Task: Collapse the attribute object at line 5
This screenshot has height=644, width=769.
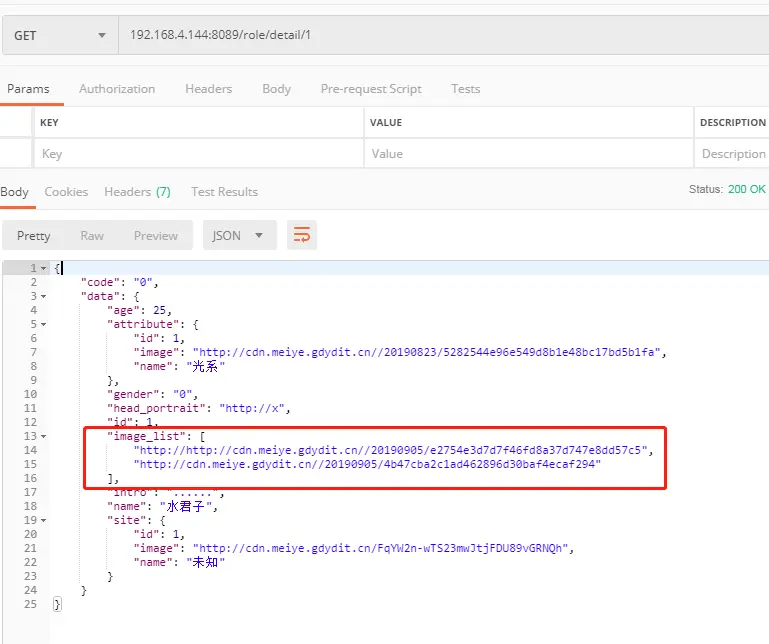Action: click(44, 324)
